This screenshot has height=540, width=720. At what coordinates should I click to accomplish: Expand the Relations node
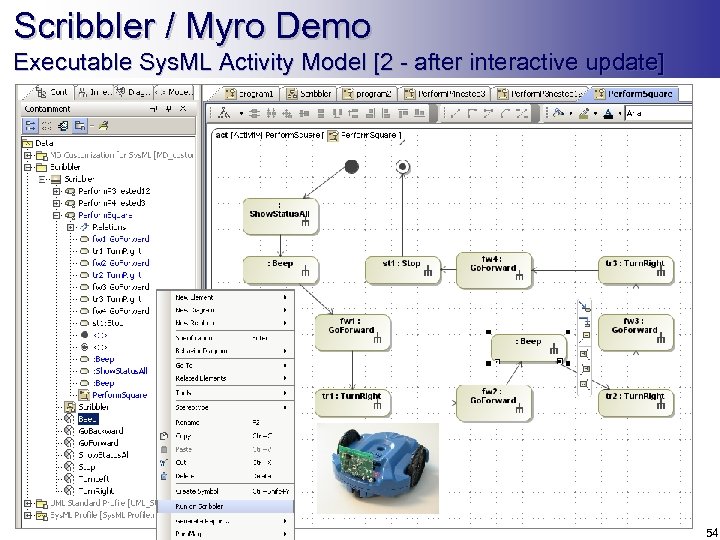pyautogui.click(x=70, y=227)
